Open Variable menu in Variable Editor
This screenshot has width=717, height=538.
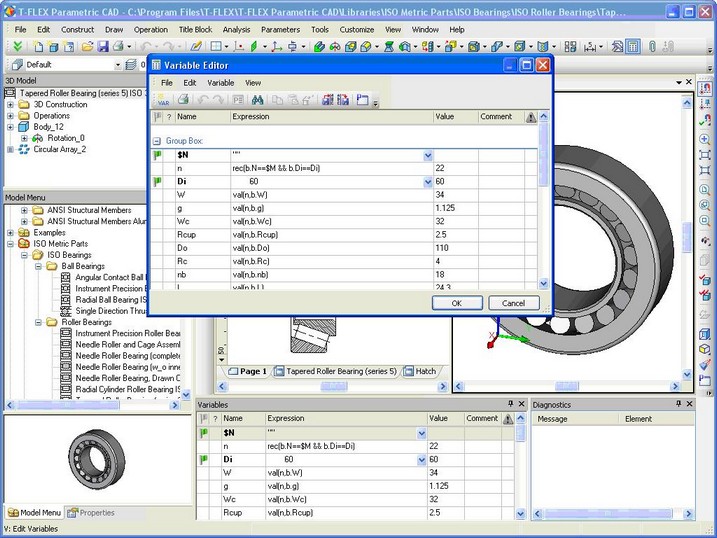click(220, 83)
